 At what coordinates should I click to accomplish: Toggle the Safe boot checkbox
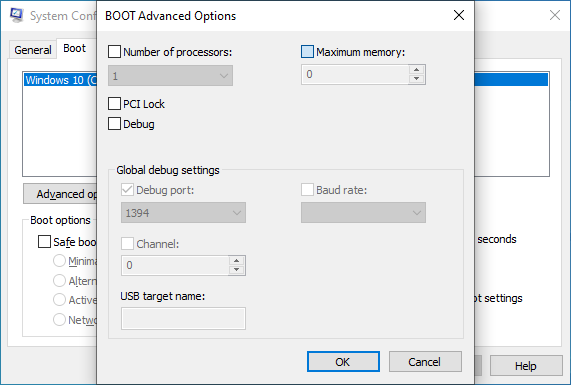tap(44, 241)
